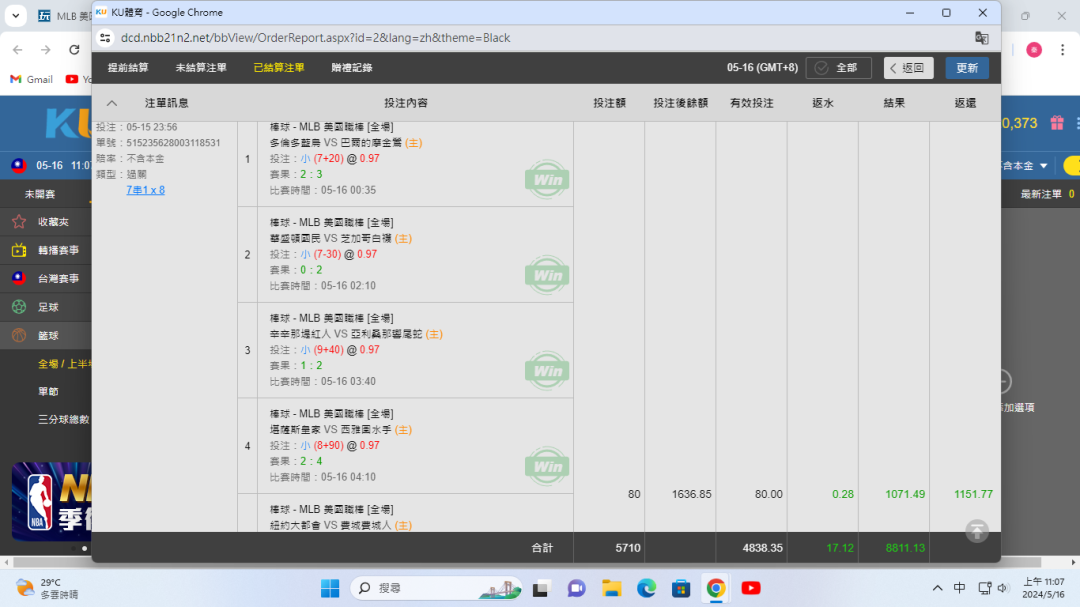Image resolution: width=1080 pixels, height=607 pixels.
Task: Expand the system tray hidden icons chevron
Action: (937, 588)
